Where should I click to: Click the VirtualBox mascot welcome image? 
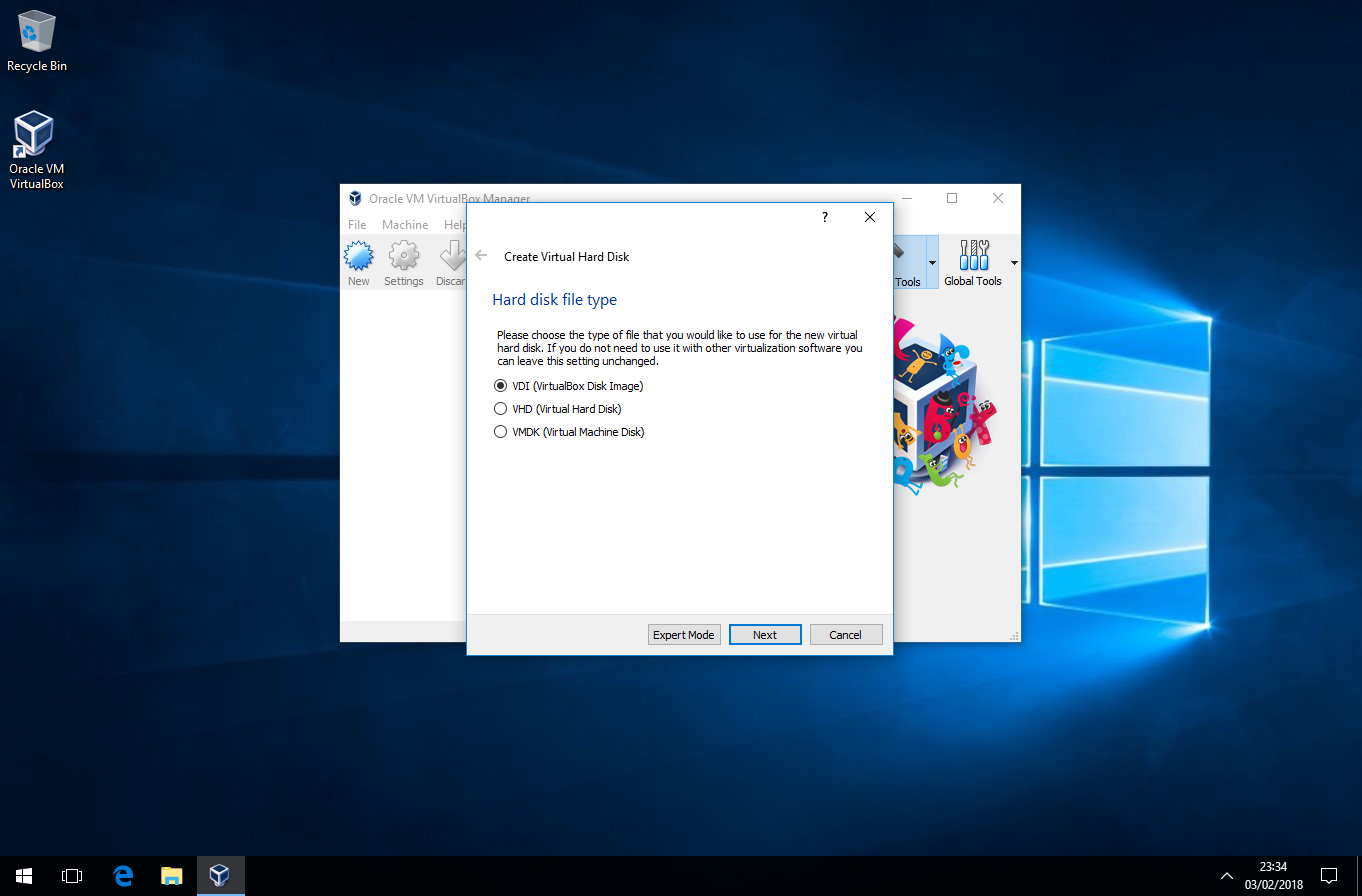click(x=946, y=405)
